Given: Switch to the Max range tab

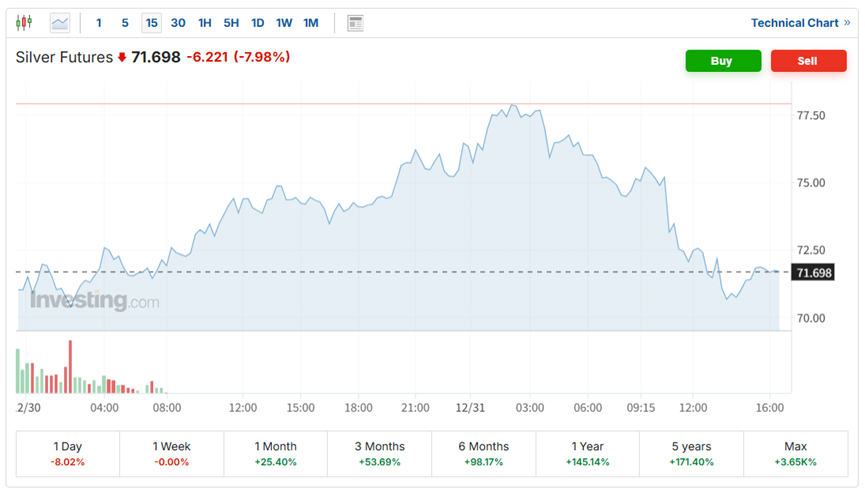Looking at the screenshot, I should [796, 453].
